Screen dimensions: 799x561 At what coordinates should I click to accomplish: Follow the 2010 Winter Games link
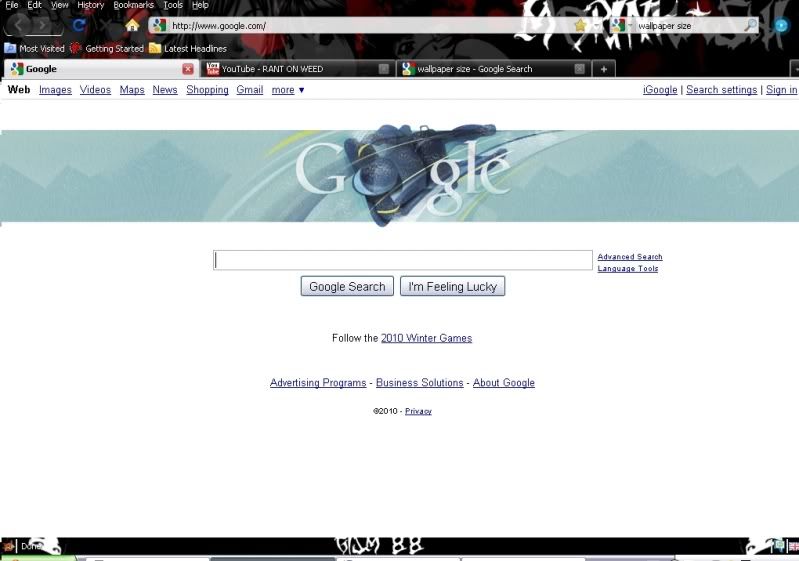point(427,338)
